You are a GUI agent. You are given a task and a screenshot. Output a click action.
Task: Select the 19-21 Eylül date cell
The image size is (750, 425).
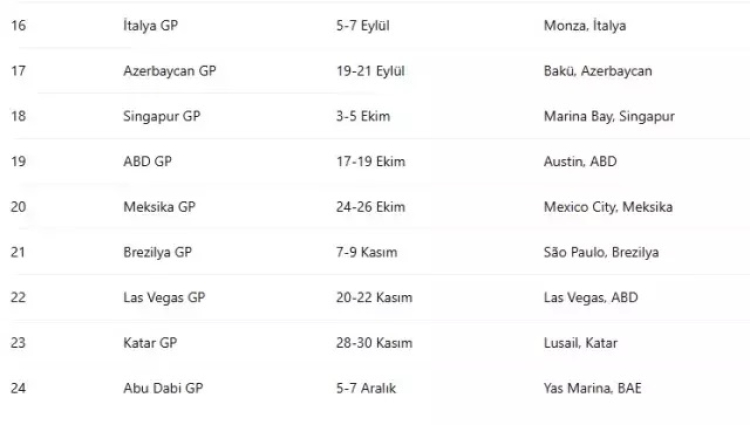(370, 71)
